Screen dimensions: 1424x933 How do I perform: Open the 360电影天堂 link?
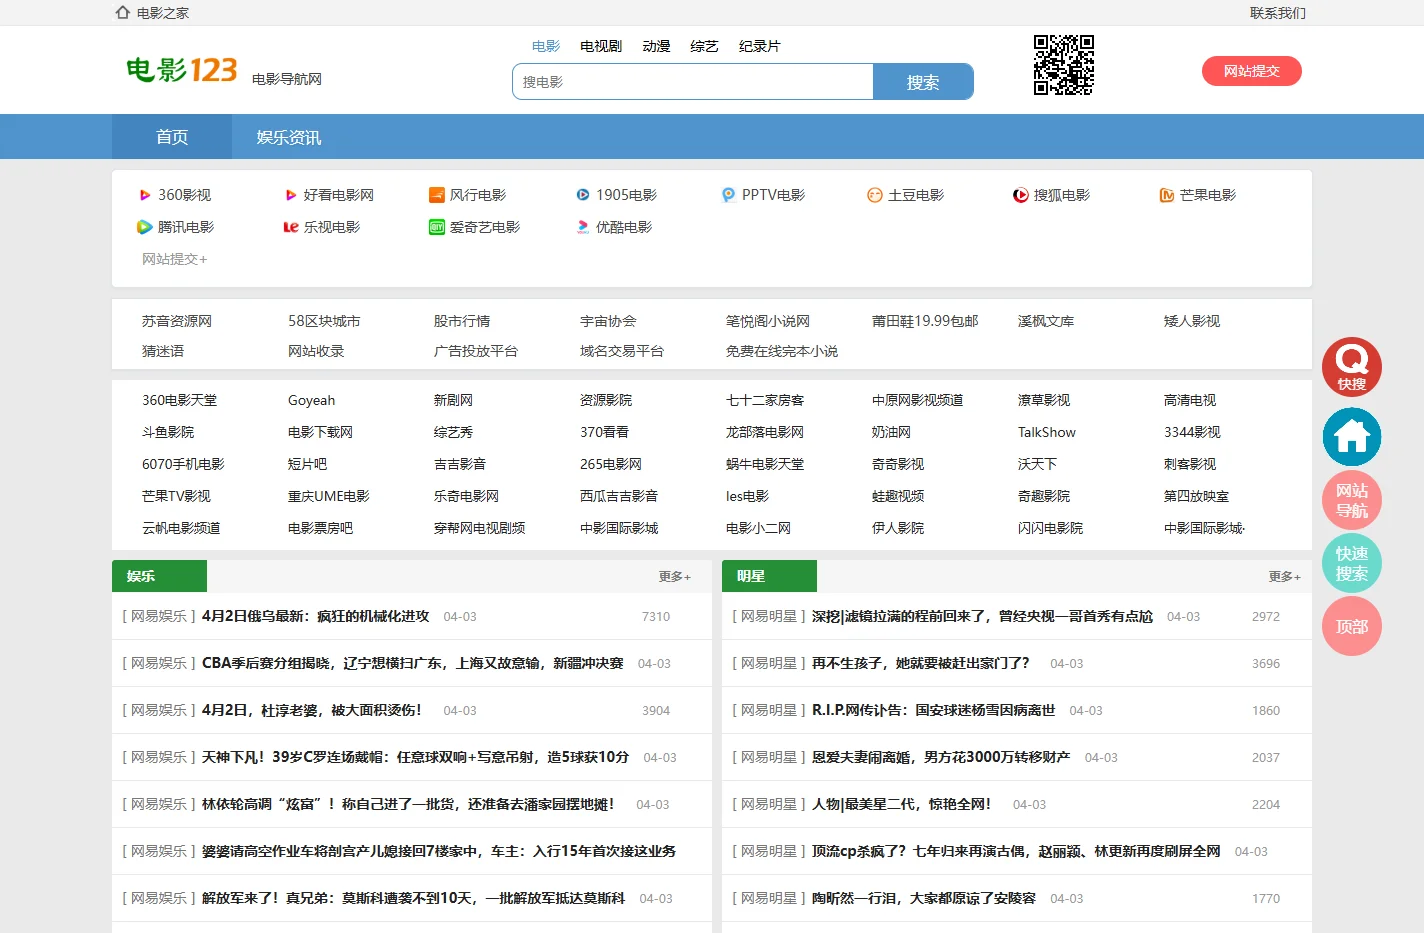pos(179,400)
